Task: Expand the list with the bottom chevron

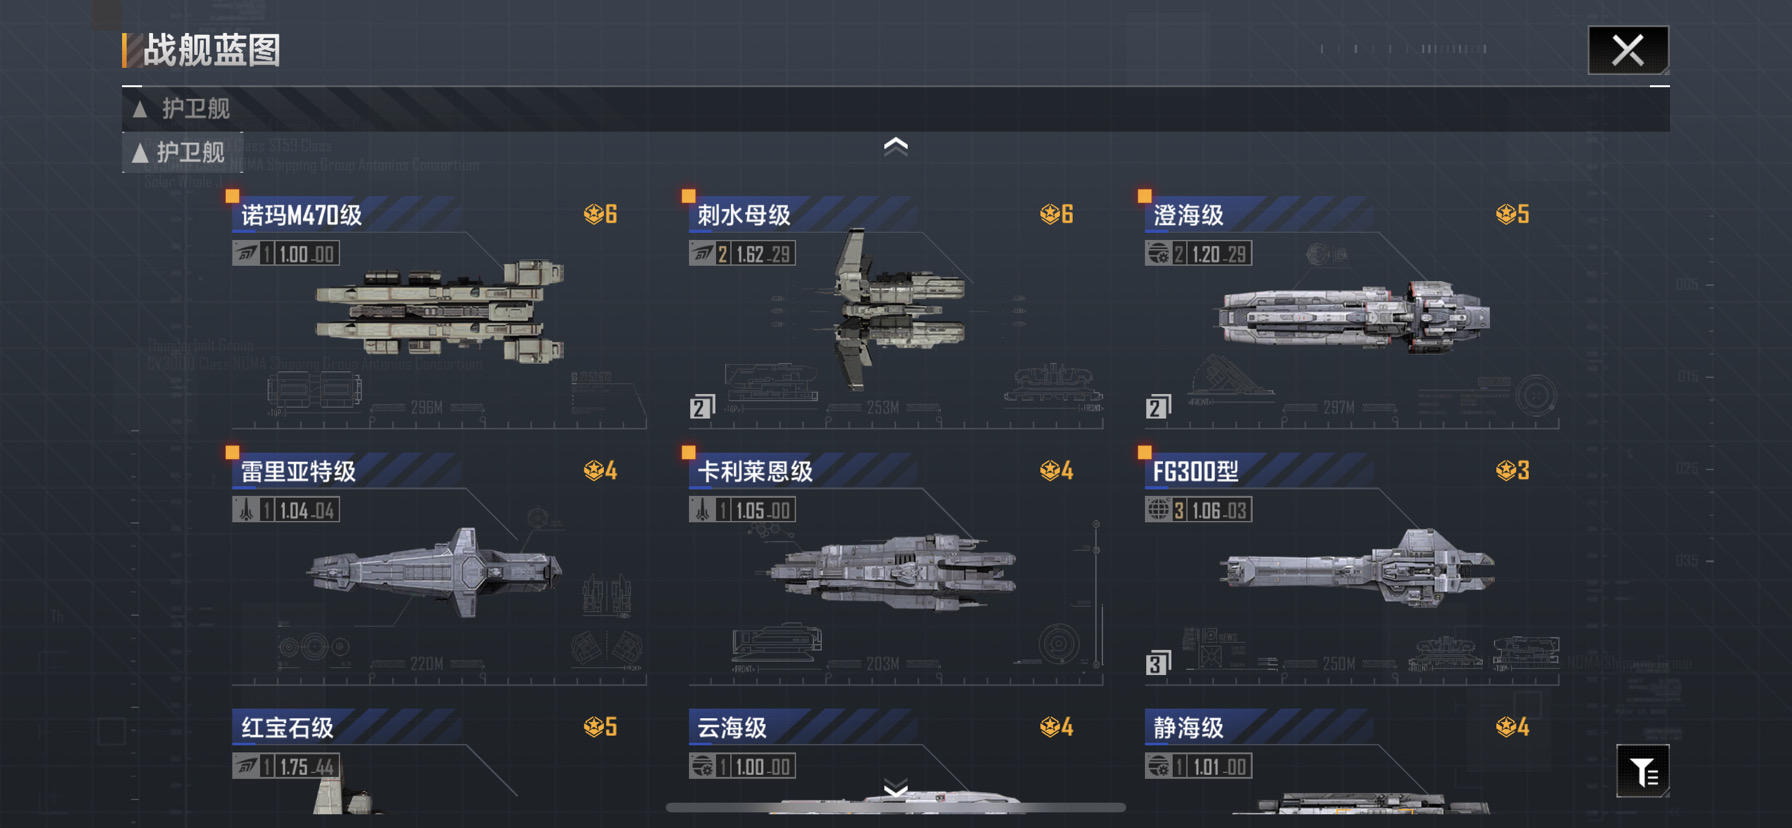Action: (896, 790)
